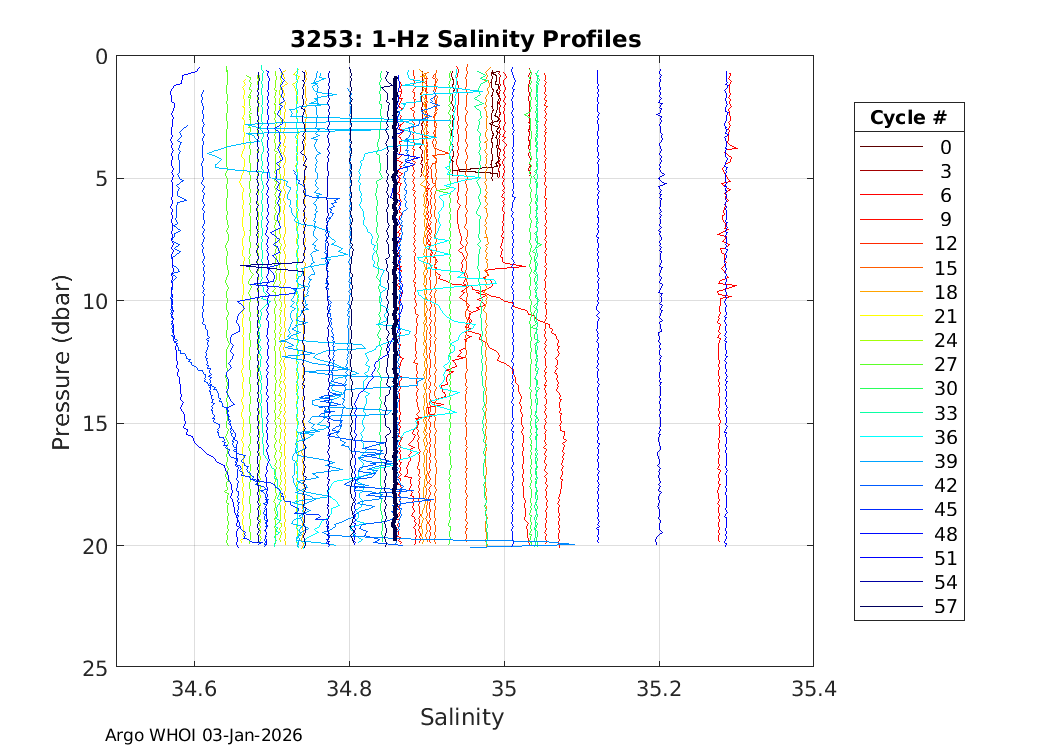Click the plot title '3253: 1-Hz Salinity Profiles'
The height and width of the screenshot is (750, 1050).
pyautogui.click(x=465, y=39)
